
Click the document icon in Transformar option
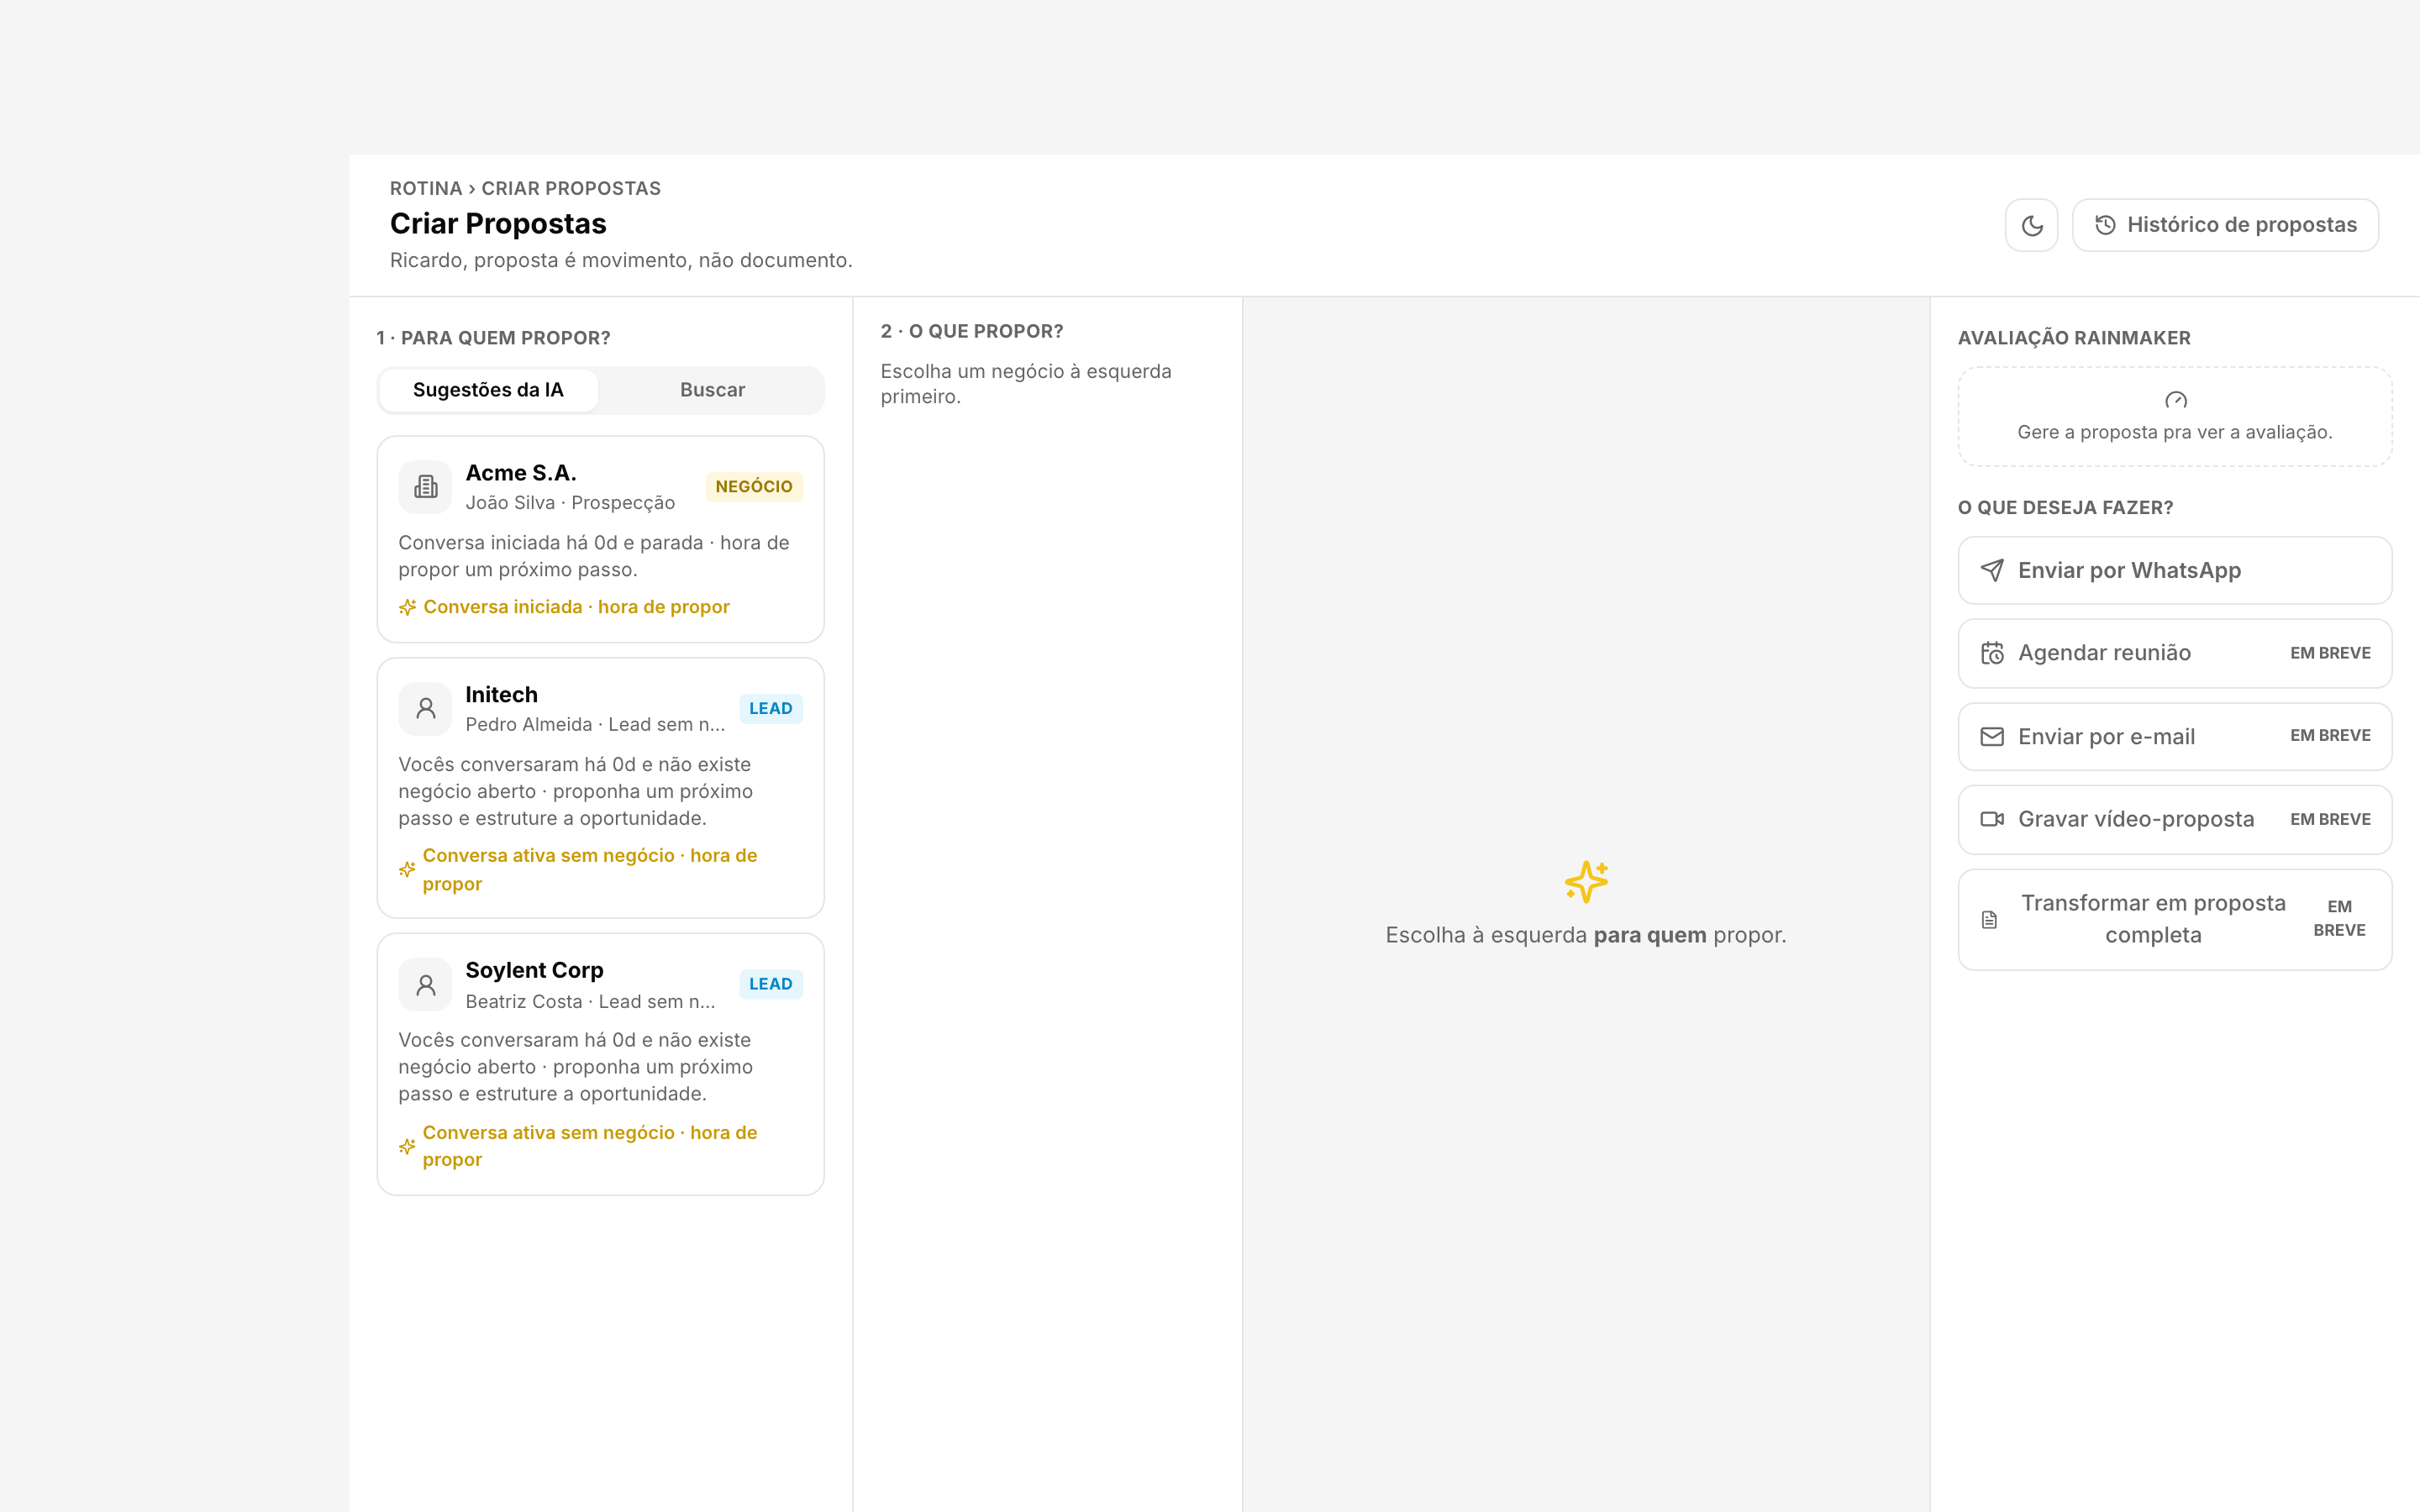[x=1989, y=920]
